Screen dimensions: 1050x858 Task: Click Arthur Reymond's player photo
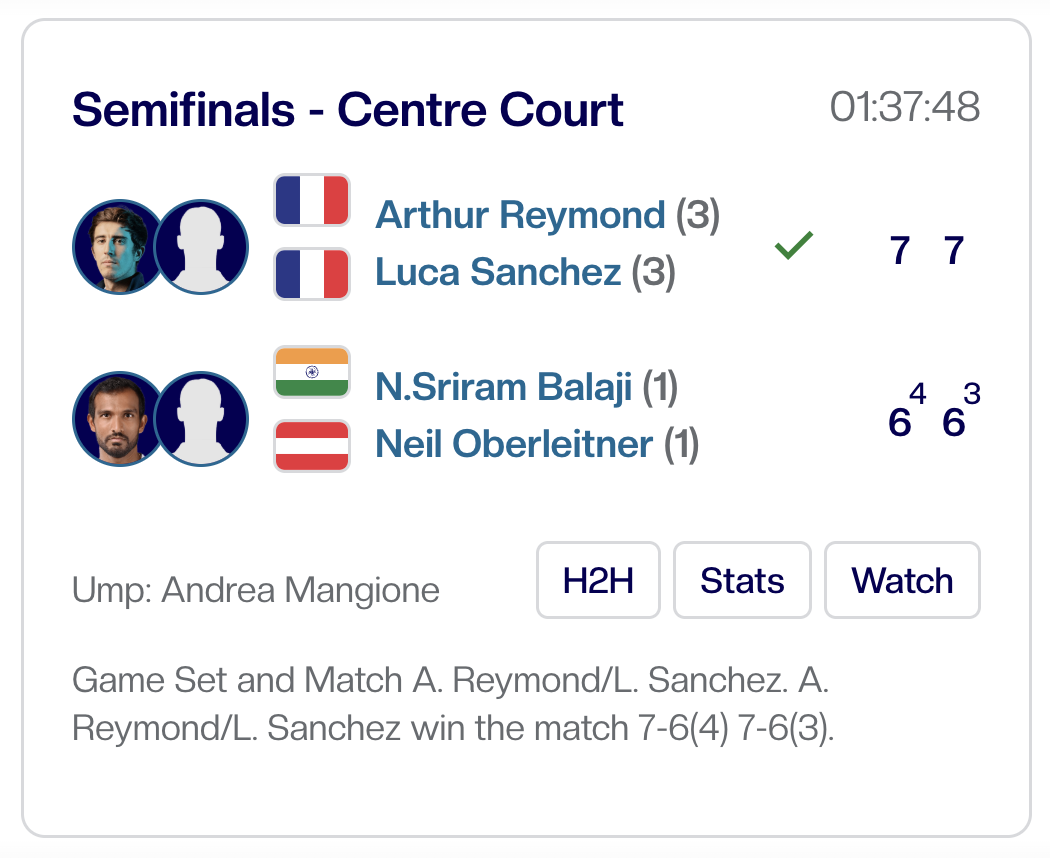(x=116, y=246)
